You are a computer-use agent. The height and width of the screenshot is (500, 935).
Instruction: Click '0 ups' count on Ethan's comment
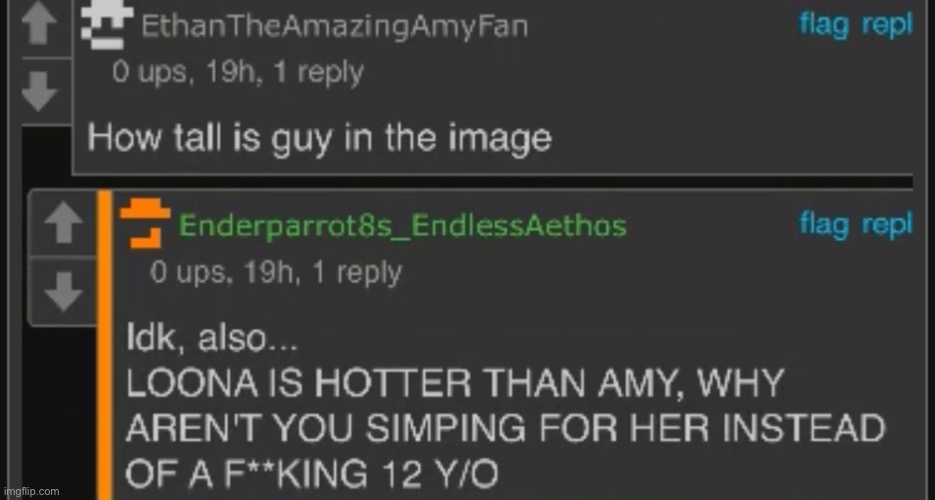[149, 73]
